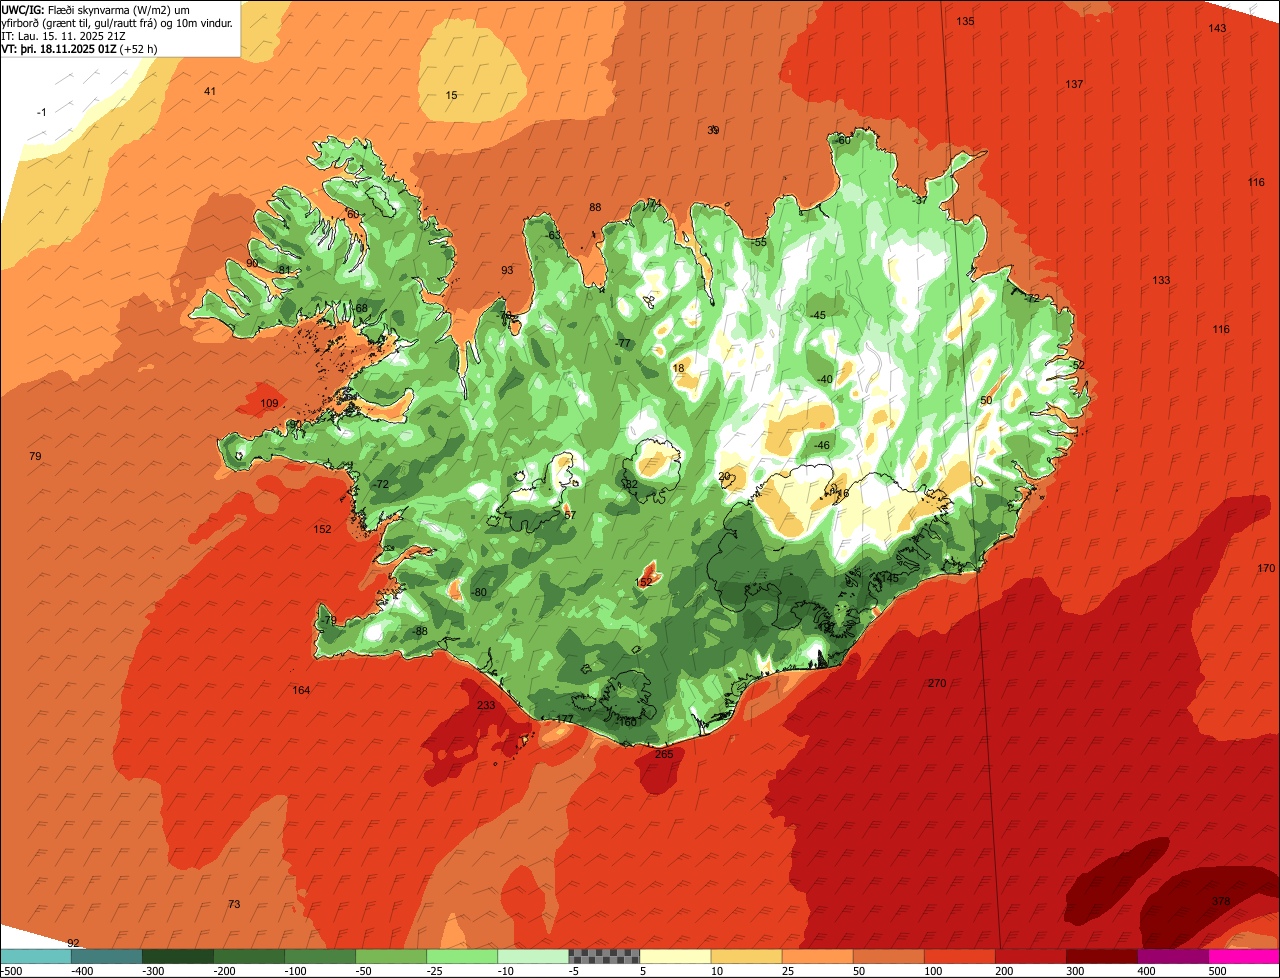Click map value -68 in Westfjords
The width and height of the screenshot is (1280, 978).
[x=360, y=307]
